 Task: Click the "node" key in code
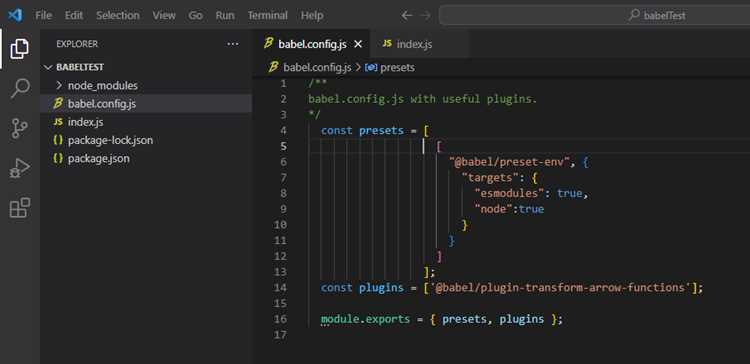pos(493,209)
